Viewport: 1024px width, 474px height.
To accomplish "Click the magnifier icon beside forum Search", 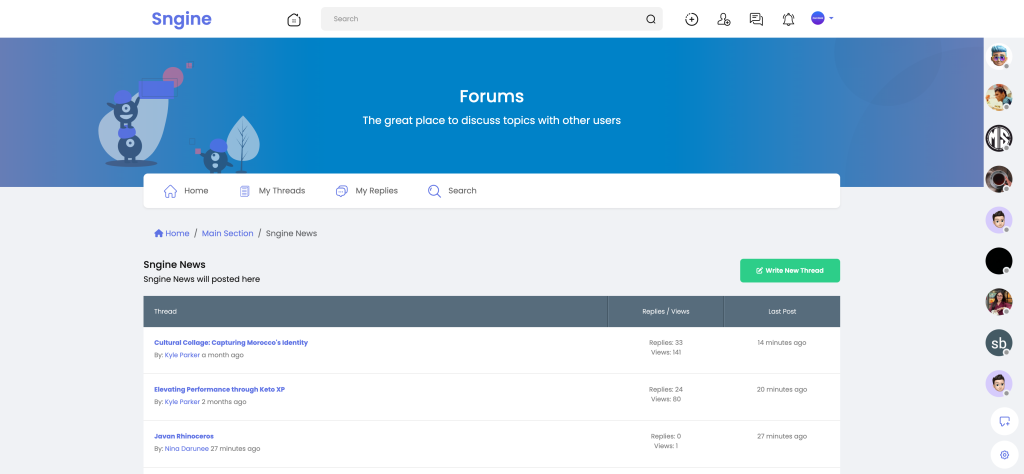I will point(434,191).
